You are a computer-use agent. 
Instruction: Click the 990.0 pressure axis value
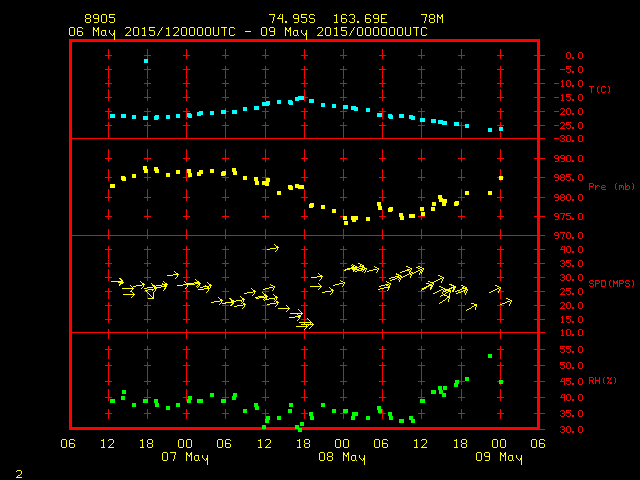coord(569,159)
